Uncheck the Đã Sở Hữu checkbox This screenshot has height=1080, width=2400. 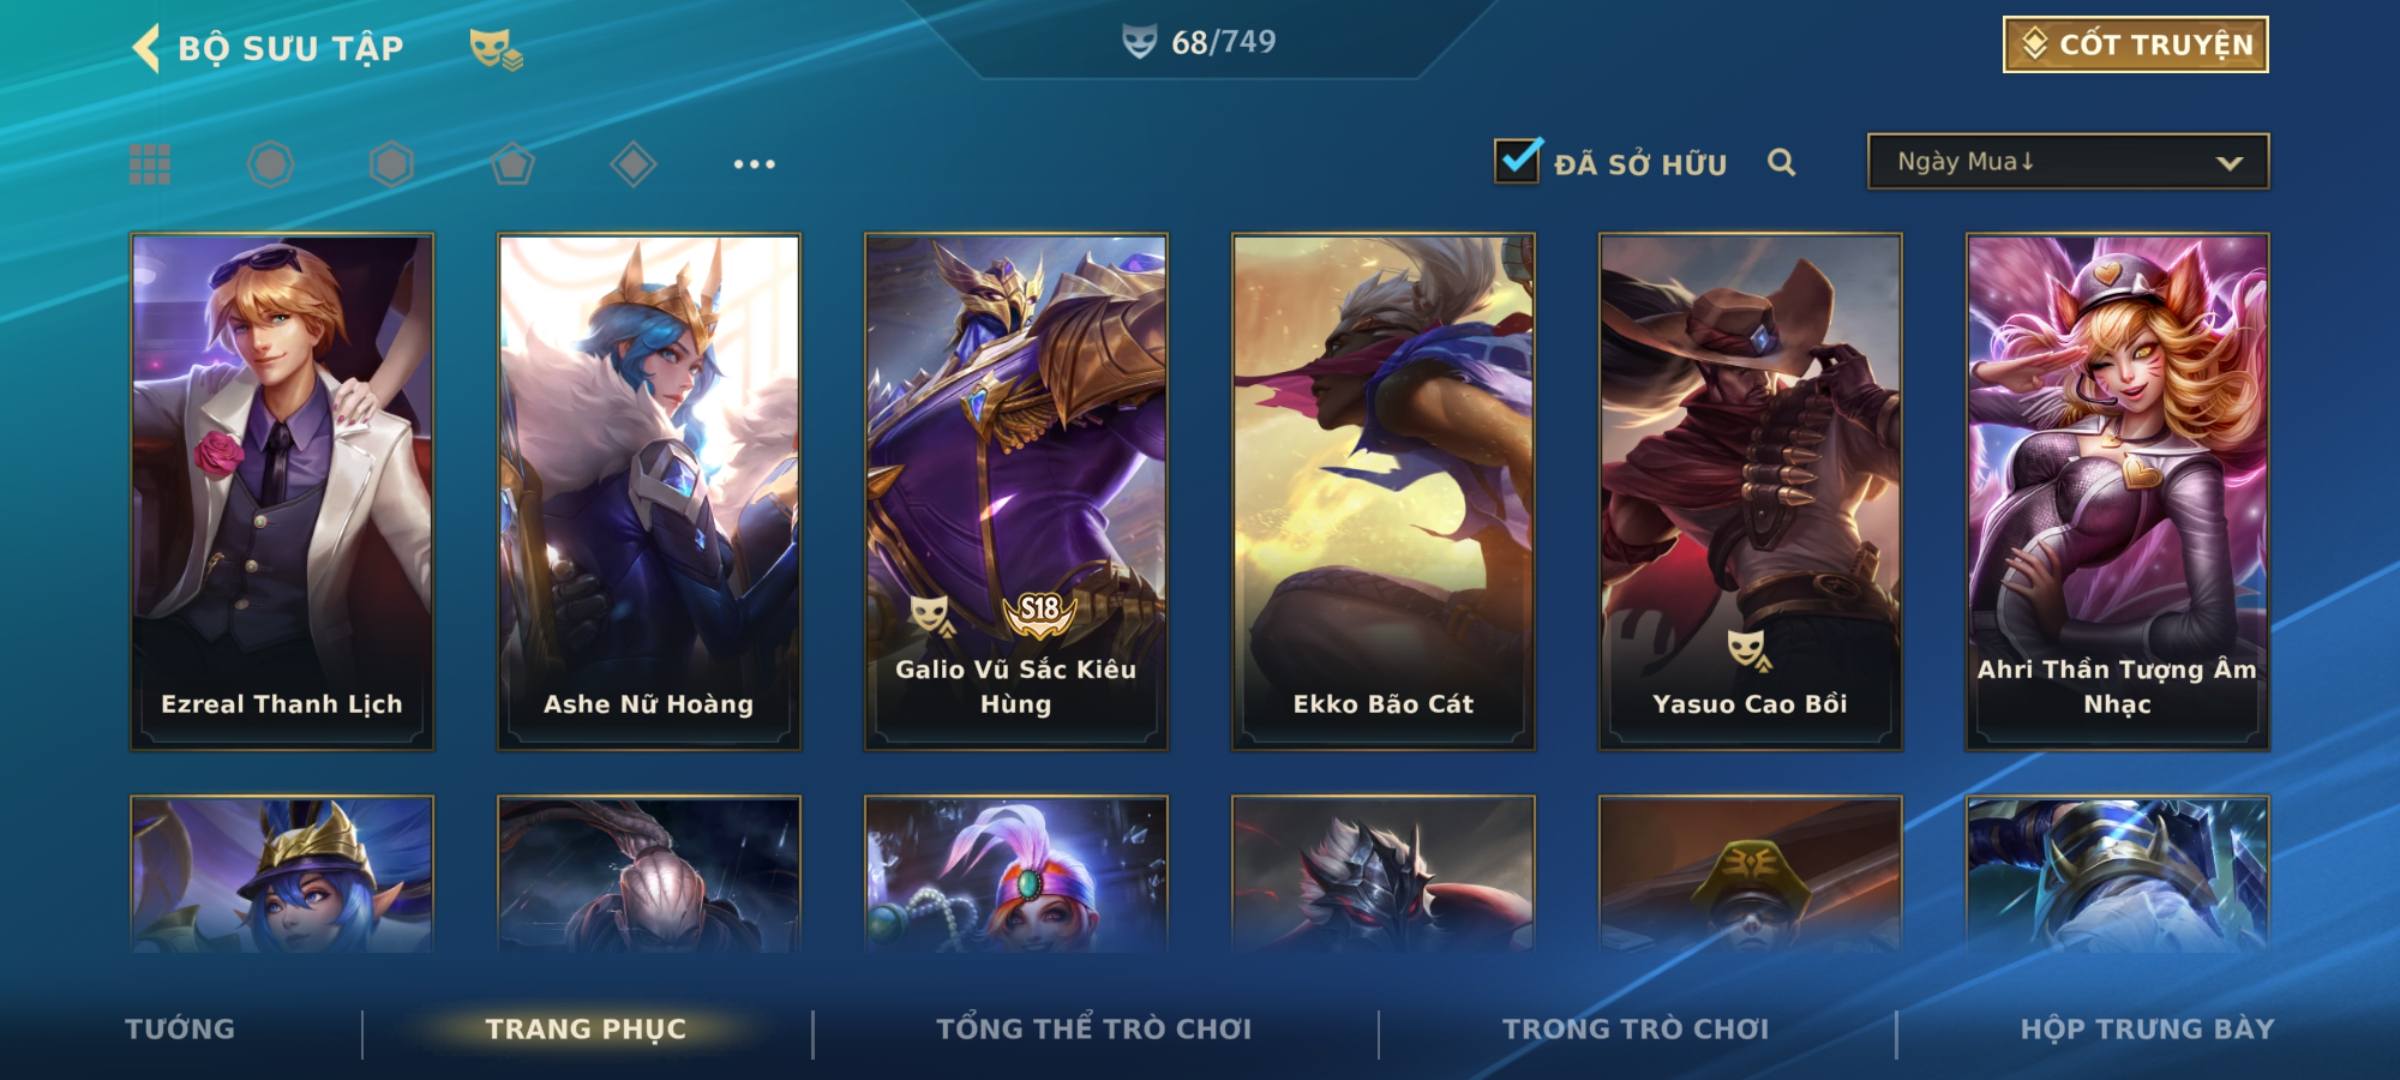pos(1517,160)
